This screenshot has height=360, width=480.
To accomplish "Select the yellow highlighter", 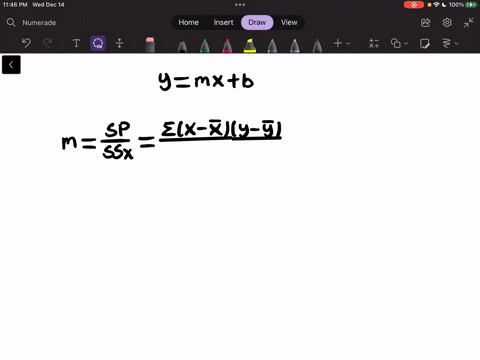I will tap(250, 46).
